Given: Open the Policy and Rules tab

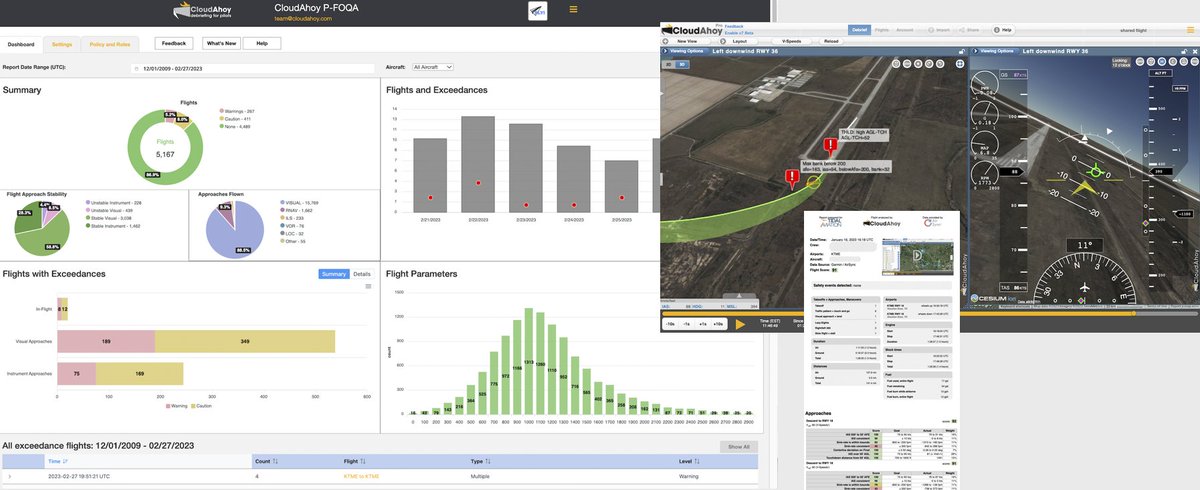Looking at the screenshot, I should 109,44.
